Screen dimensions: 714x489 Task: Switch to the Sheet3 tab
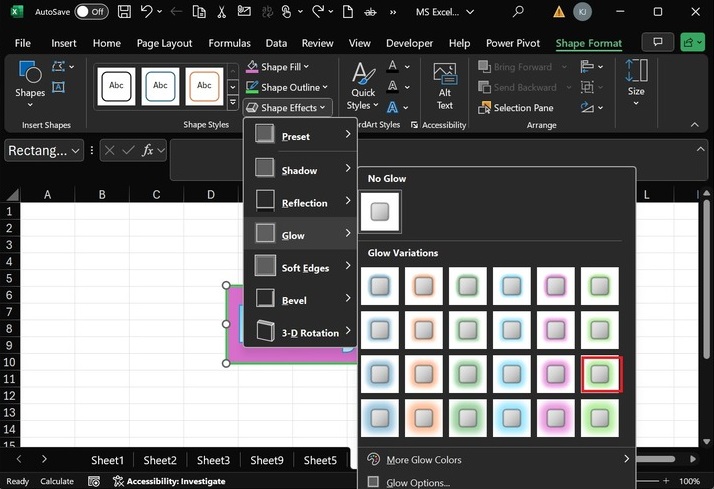213,460
